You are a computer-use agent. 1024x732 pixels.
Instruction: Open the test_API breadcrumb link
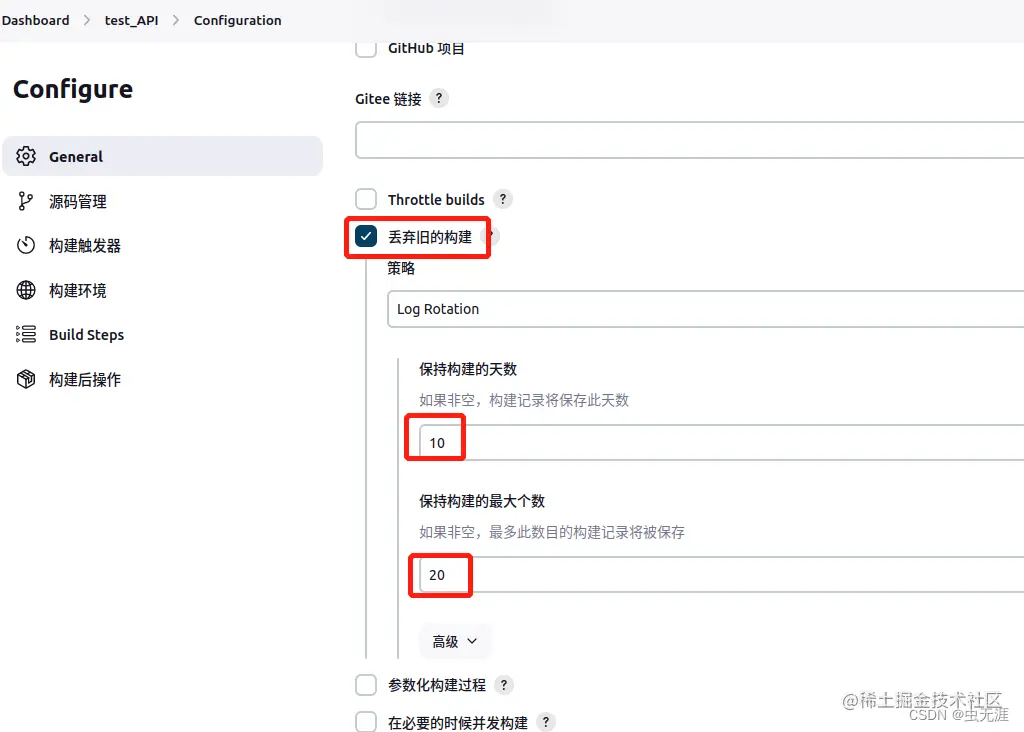click(131, 20)
